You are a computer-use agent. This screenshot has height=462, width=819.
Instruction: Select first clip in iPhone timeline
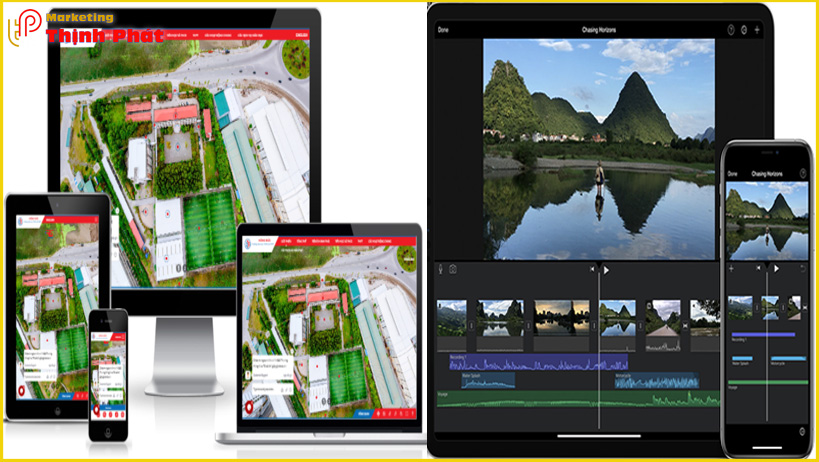pyautogui.click(x=740, y=308)
